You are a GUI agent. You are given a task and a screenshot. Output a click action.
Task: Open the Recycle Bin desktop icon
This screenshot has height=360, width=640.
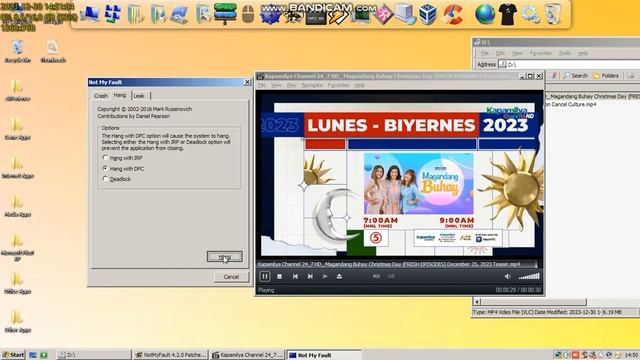click(18, 51)
